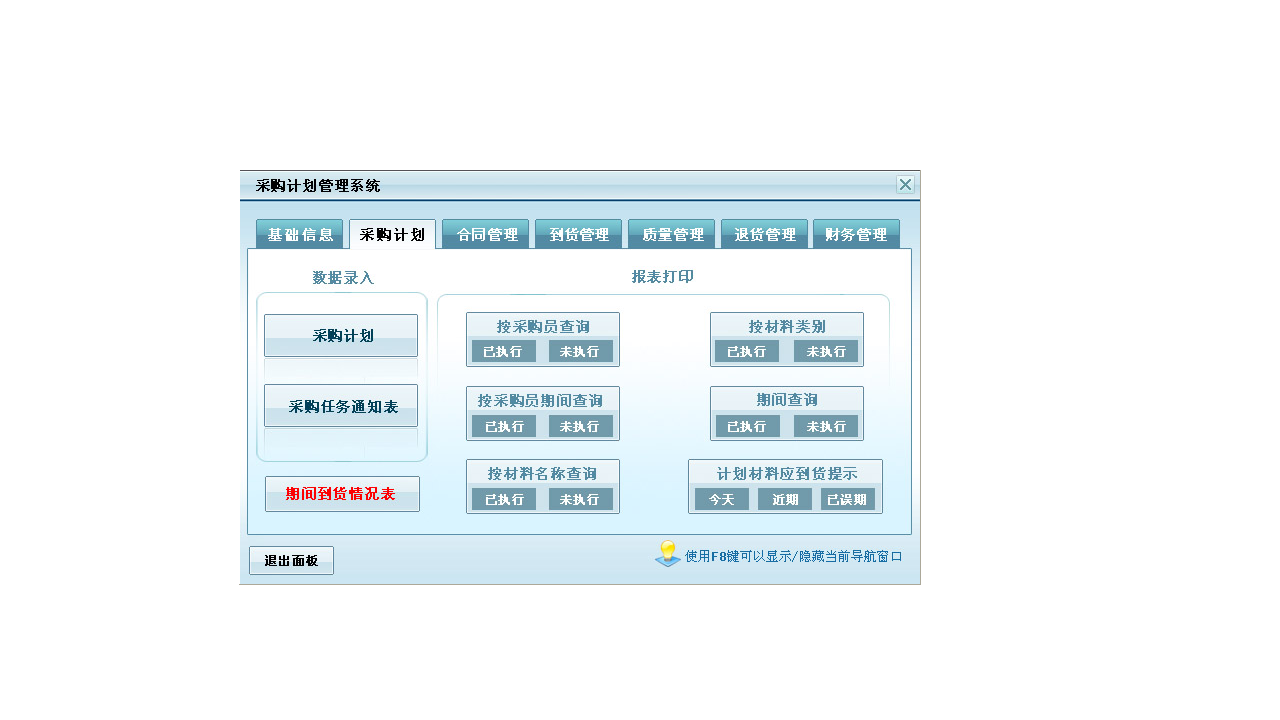Click 未执行 under 按采购员期间查询

click(581, 425)
